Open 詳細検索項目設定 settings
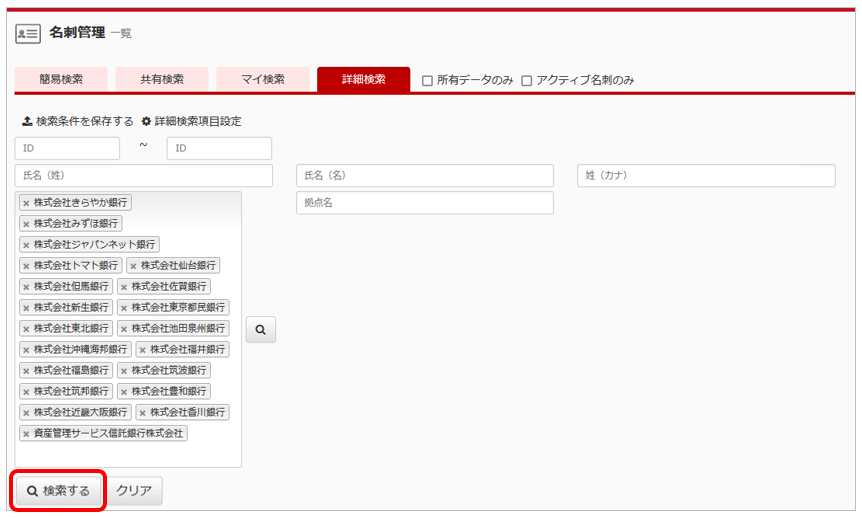This screenshot has width=862, height=518. coord(191,121)
